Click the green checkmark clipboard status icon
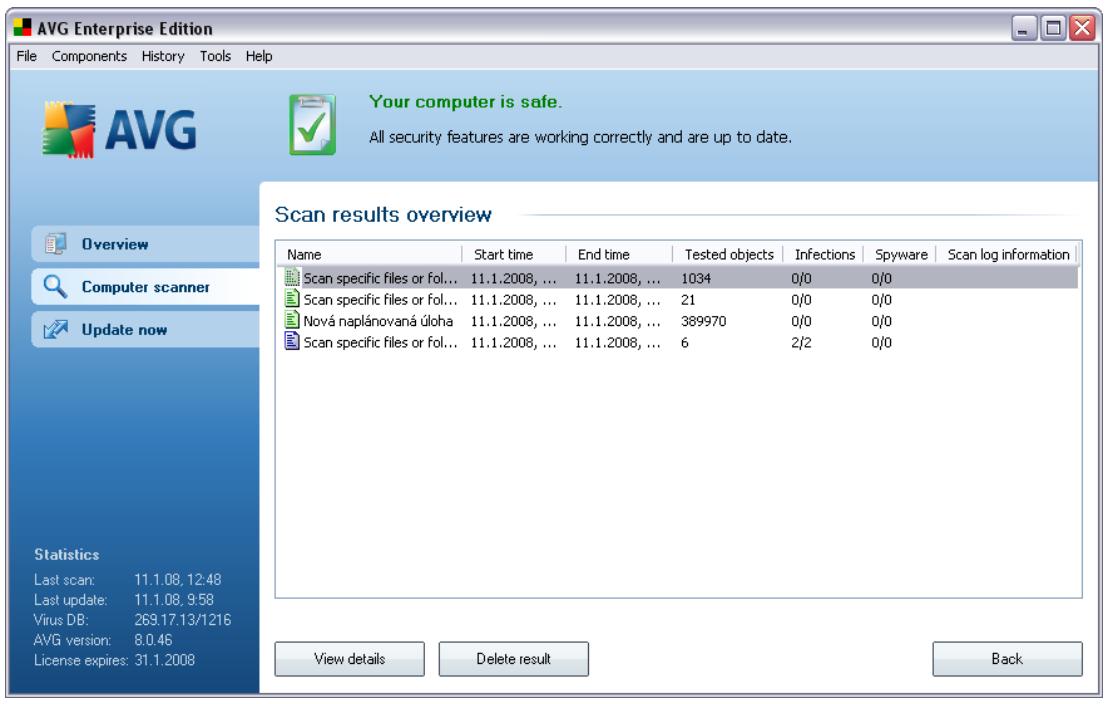Screen dimensions: 1107x704 (x=312, y=125)
